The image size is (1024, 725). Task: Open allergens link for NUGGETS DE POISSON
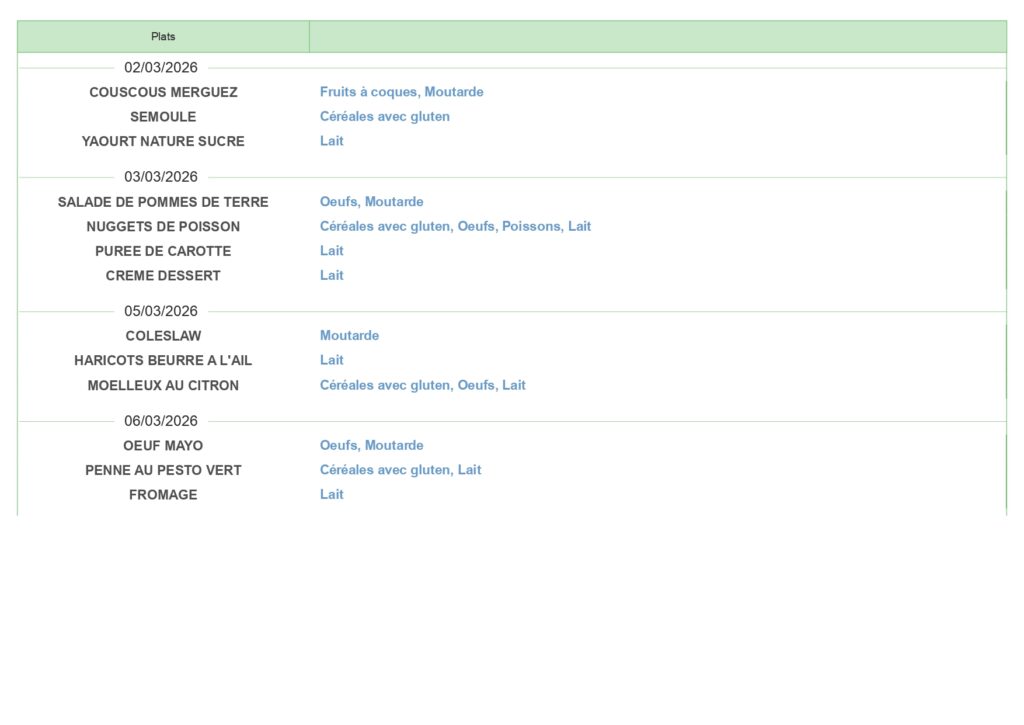455,226
